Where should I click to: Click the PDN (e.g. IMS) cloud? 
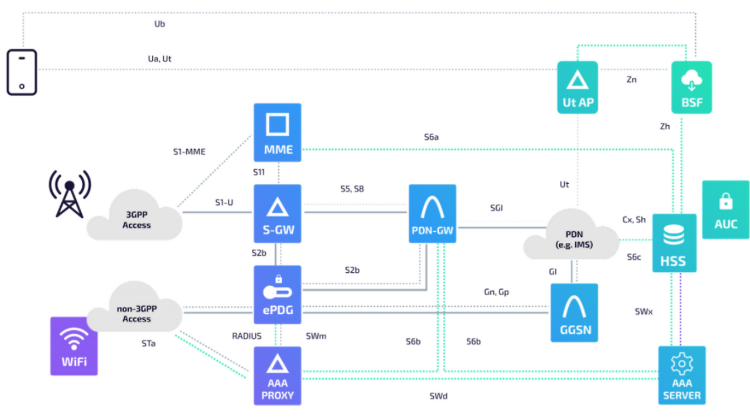click(572, 235)
